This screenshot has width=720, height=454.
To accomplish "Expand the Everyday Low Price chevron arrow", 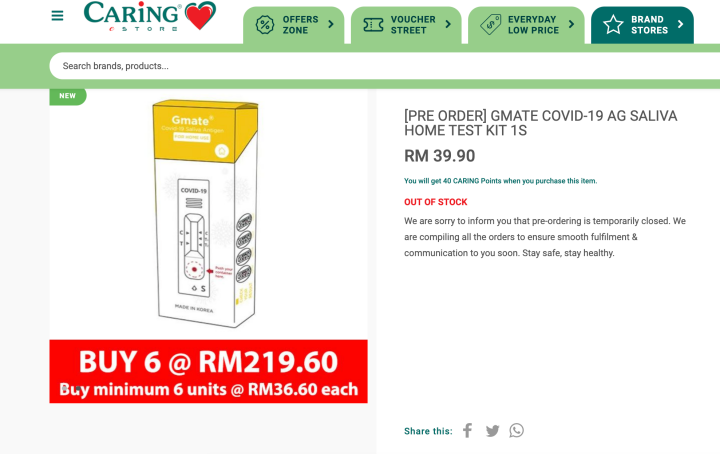I will [571, 24].
